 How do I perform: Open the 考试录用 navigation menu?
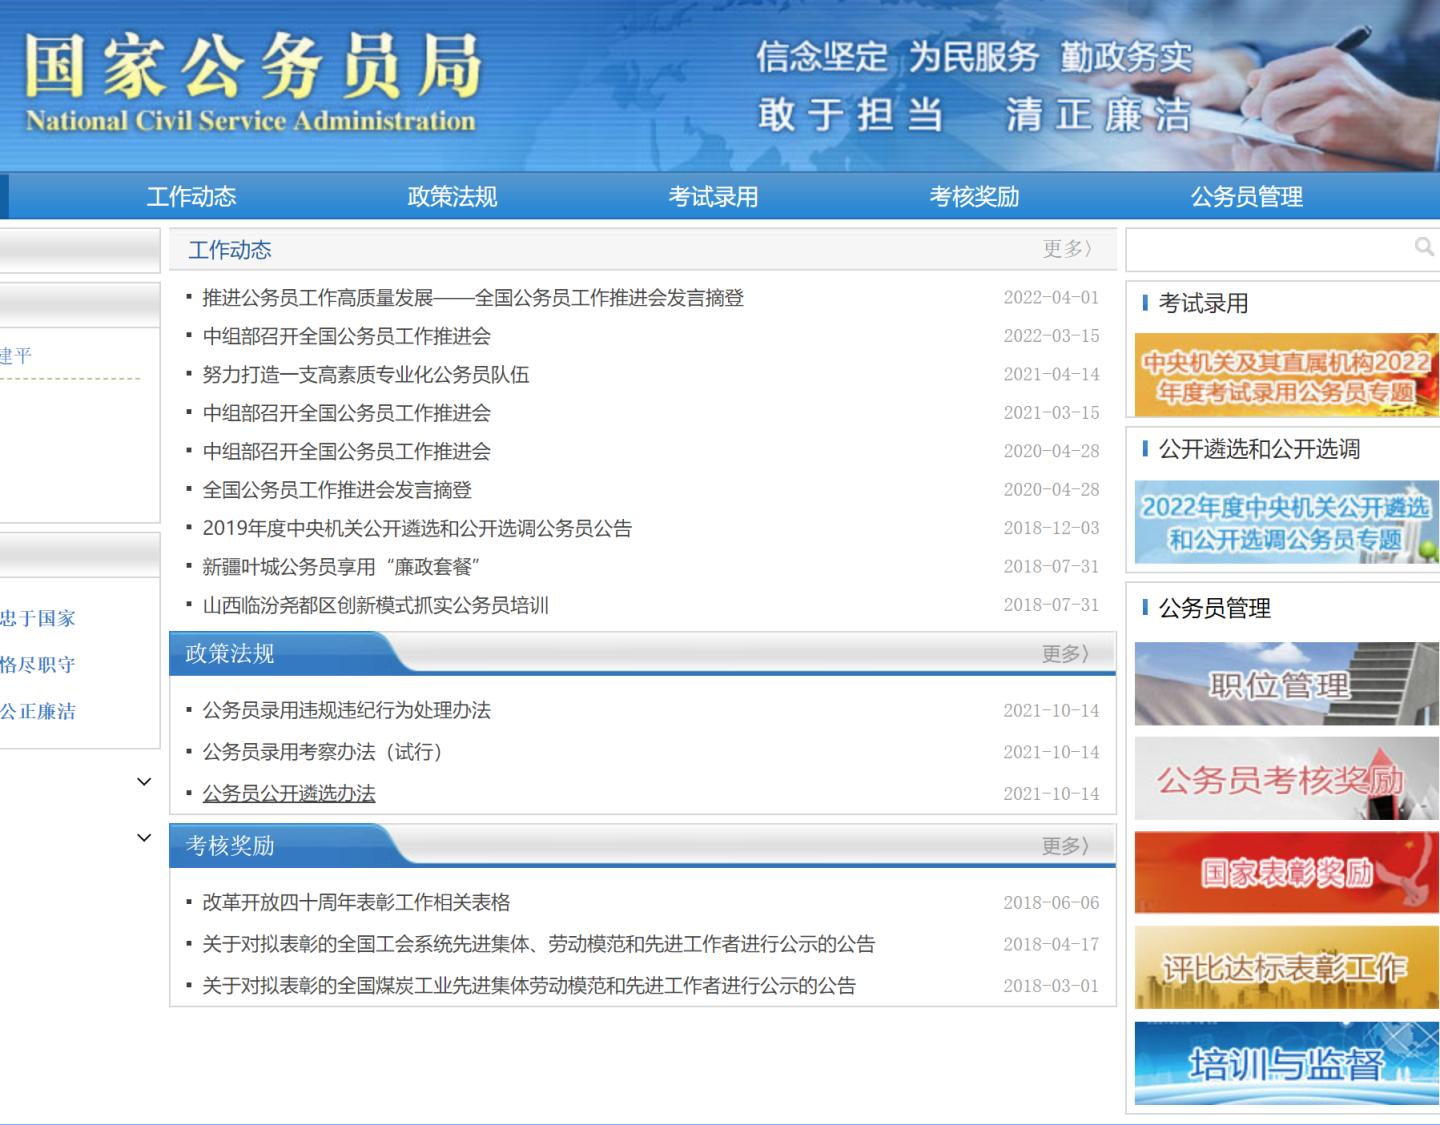coord(713,197)
